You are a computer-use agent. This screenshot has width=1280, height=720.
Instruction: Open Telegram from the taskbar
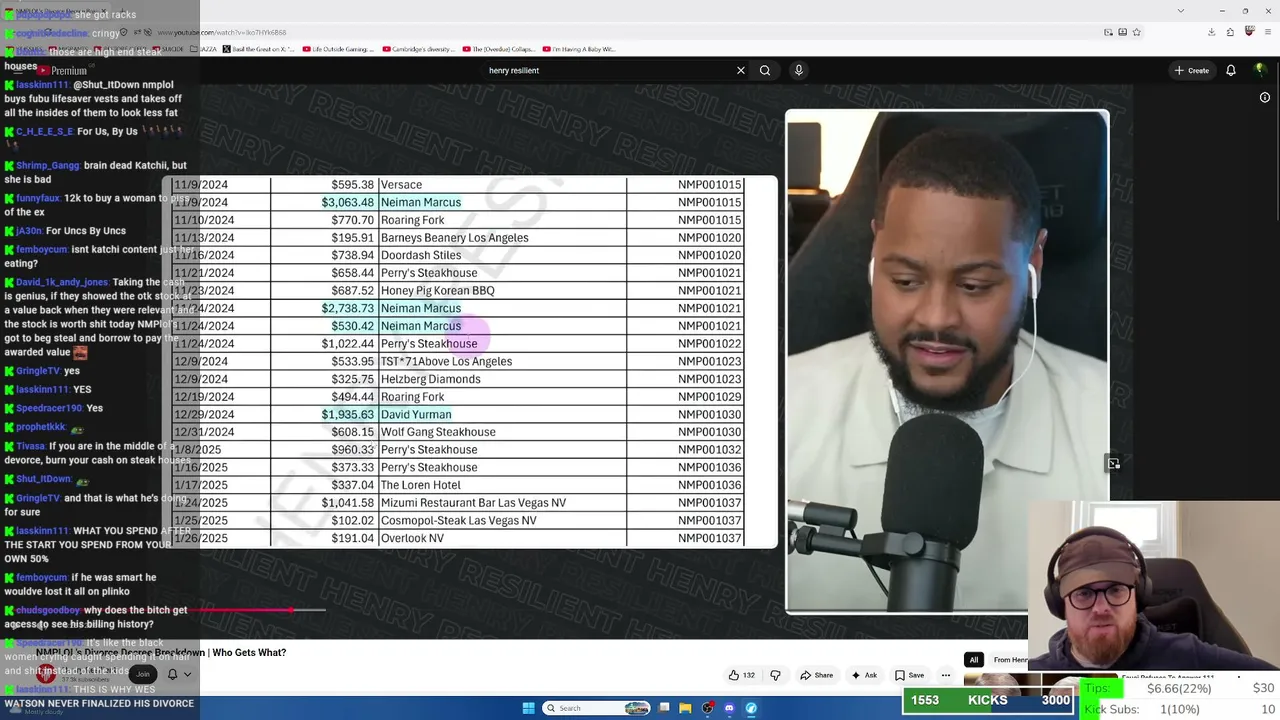[751, 708]
